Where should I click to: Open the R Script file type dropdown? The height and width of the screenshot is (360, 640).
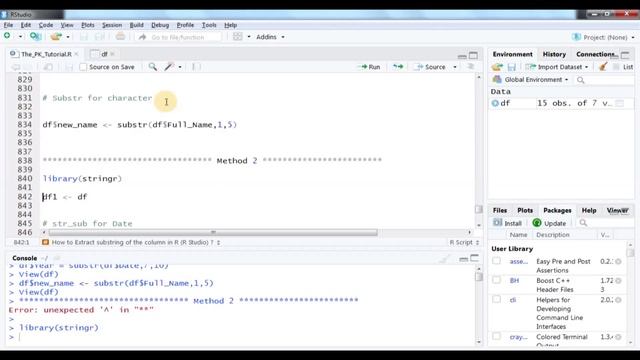click(x=464, y=242)
